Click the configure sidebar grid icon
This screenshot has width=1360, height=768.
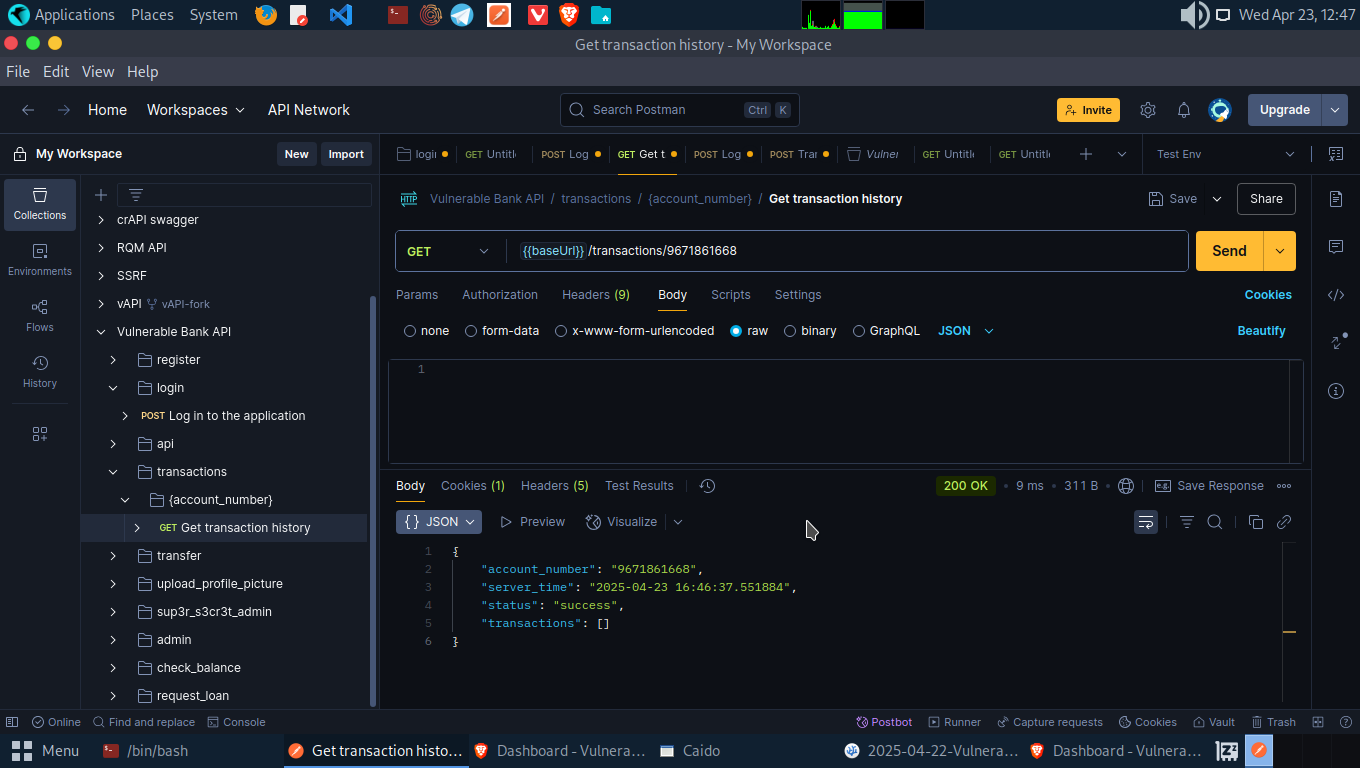40,434
